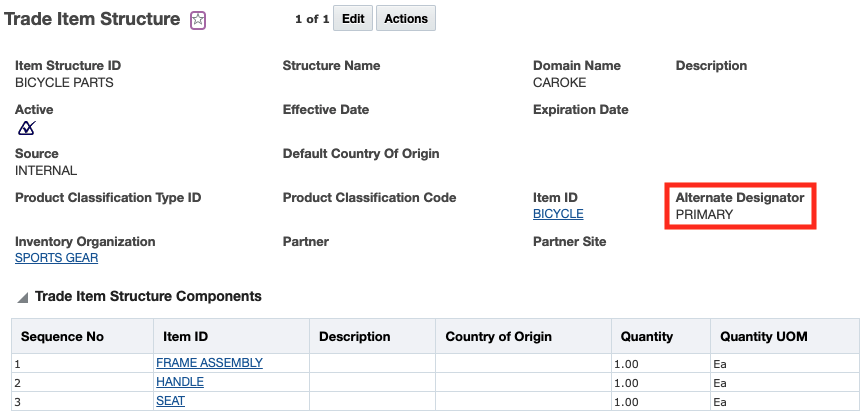Screen dimensions: 864x419
Task: Click the PRIMARY alternate designator value
Action: pyautogui.click(x=704, y=214)
